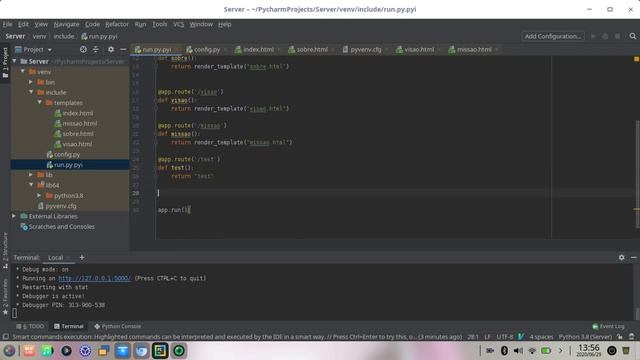Click Python 3.8 (Server) interpreter in status bar
Viewport: 640px width, 360px height.
[x=585, y=337]
